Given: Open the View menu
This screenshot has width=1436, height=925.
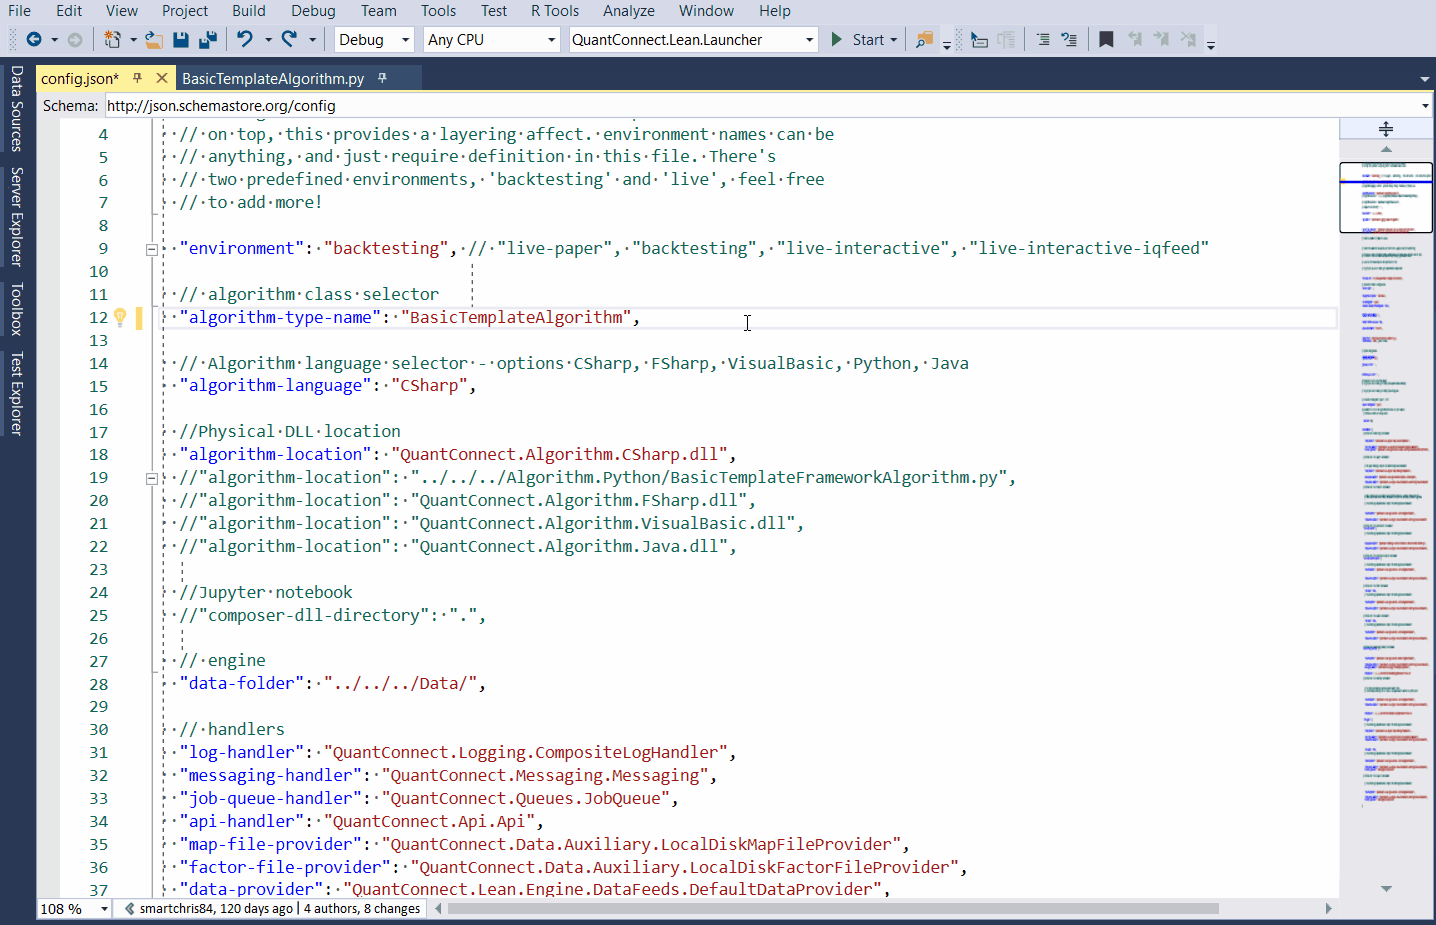Looking at the screenshot, I should click(121, 11).
